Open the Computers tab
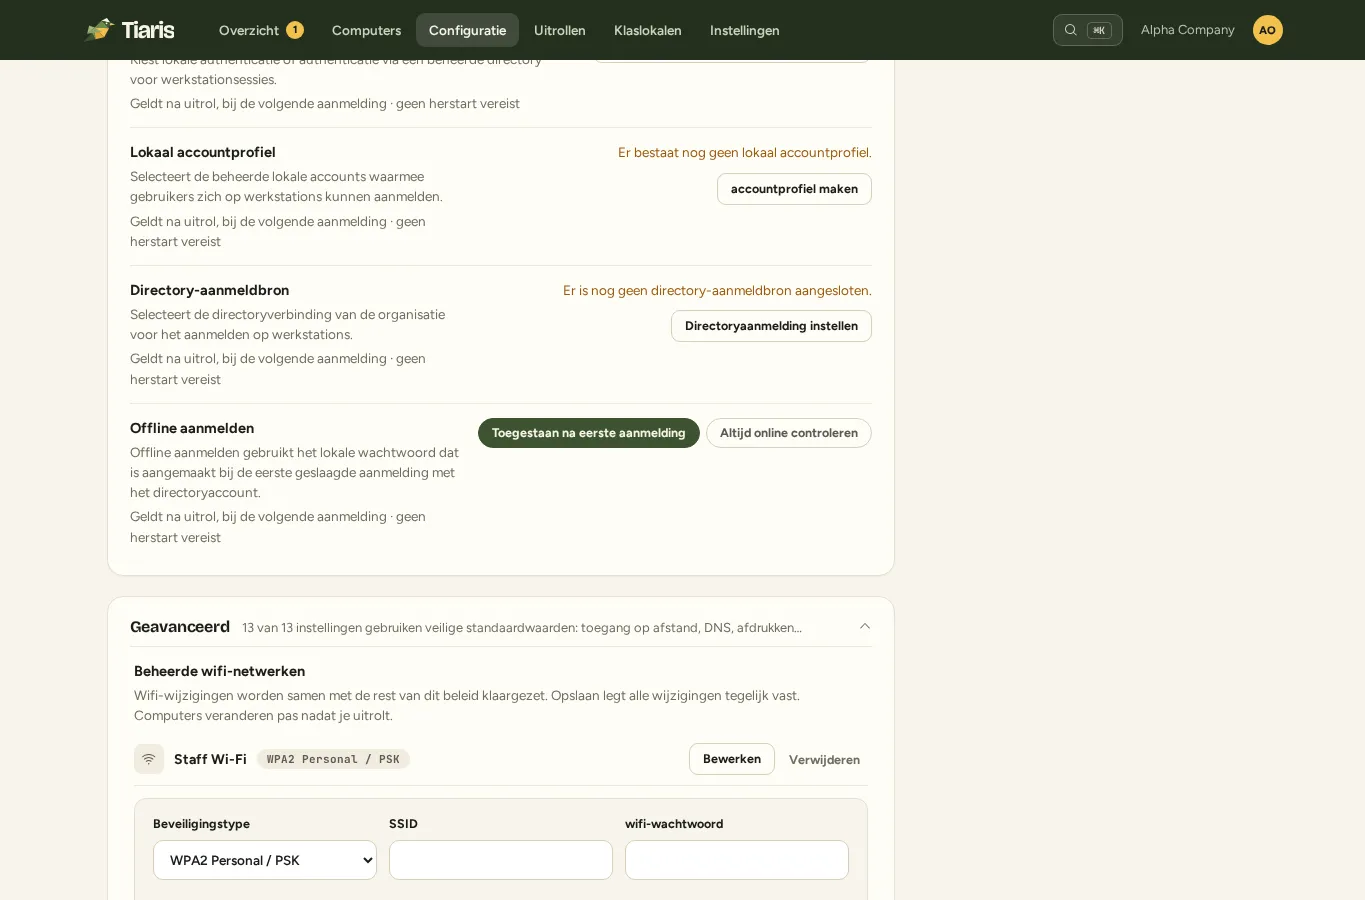Viewport: 1365px width, 900px height. click(366, 30)
